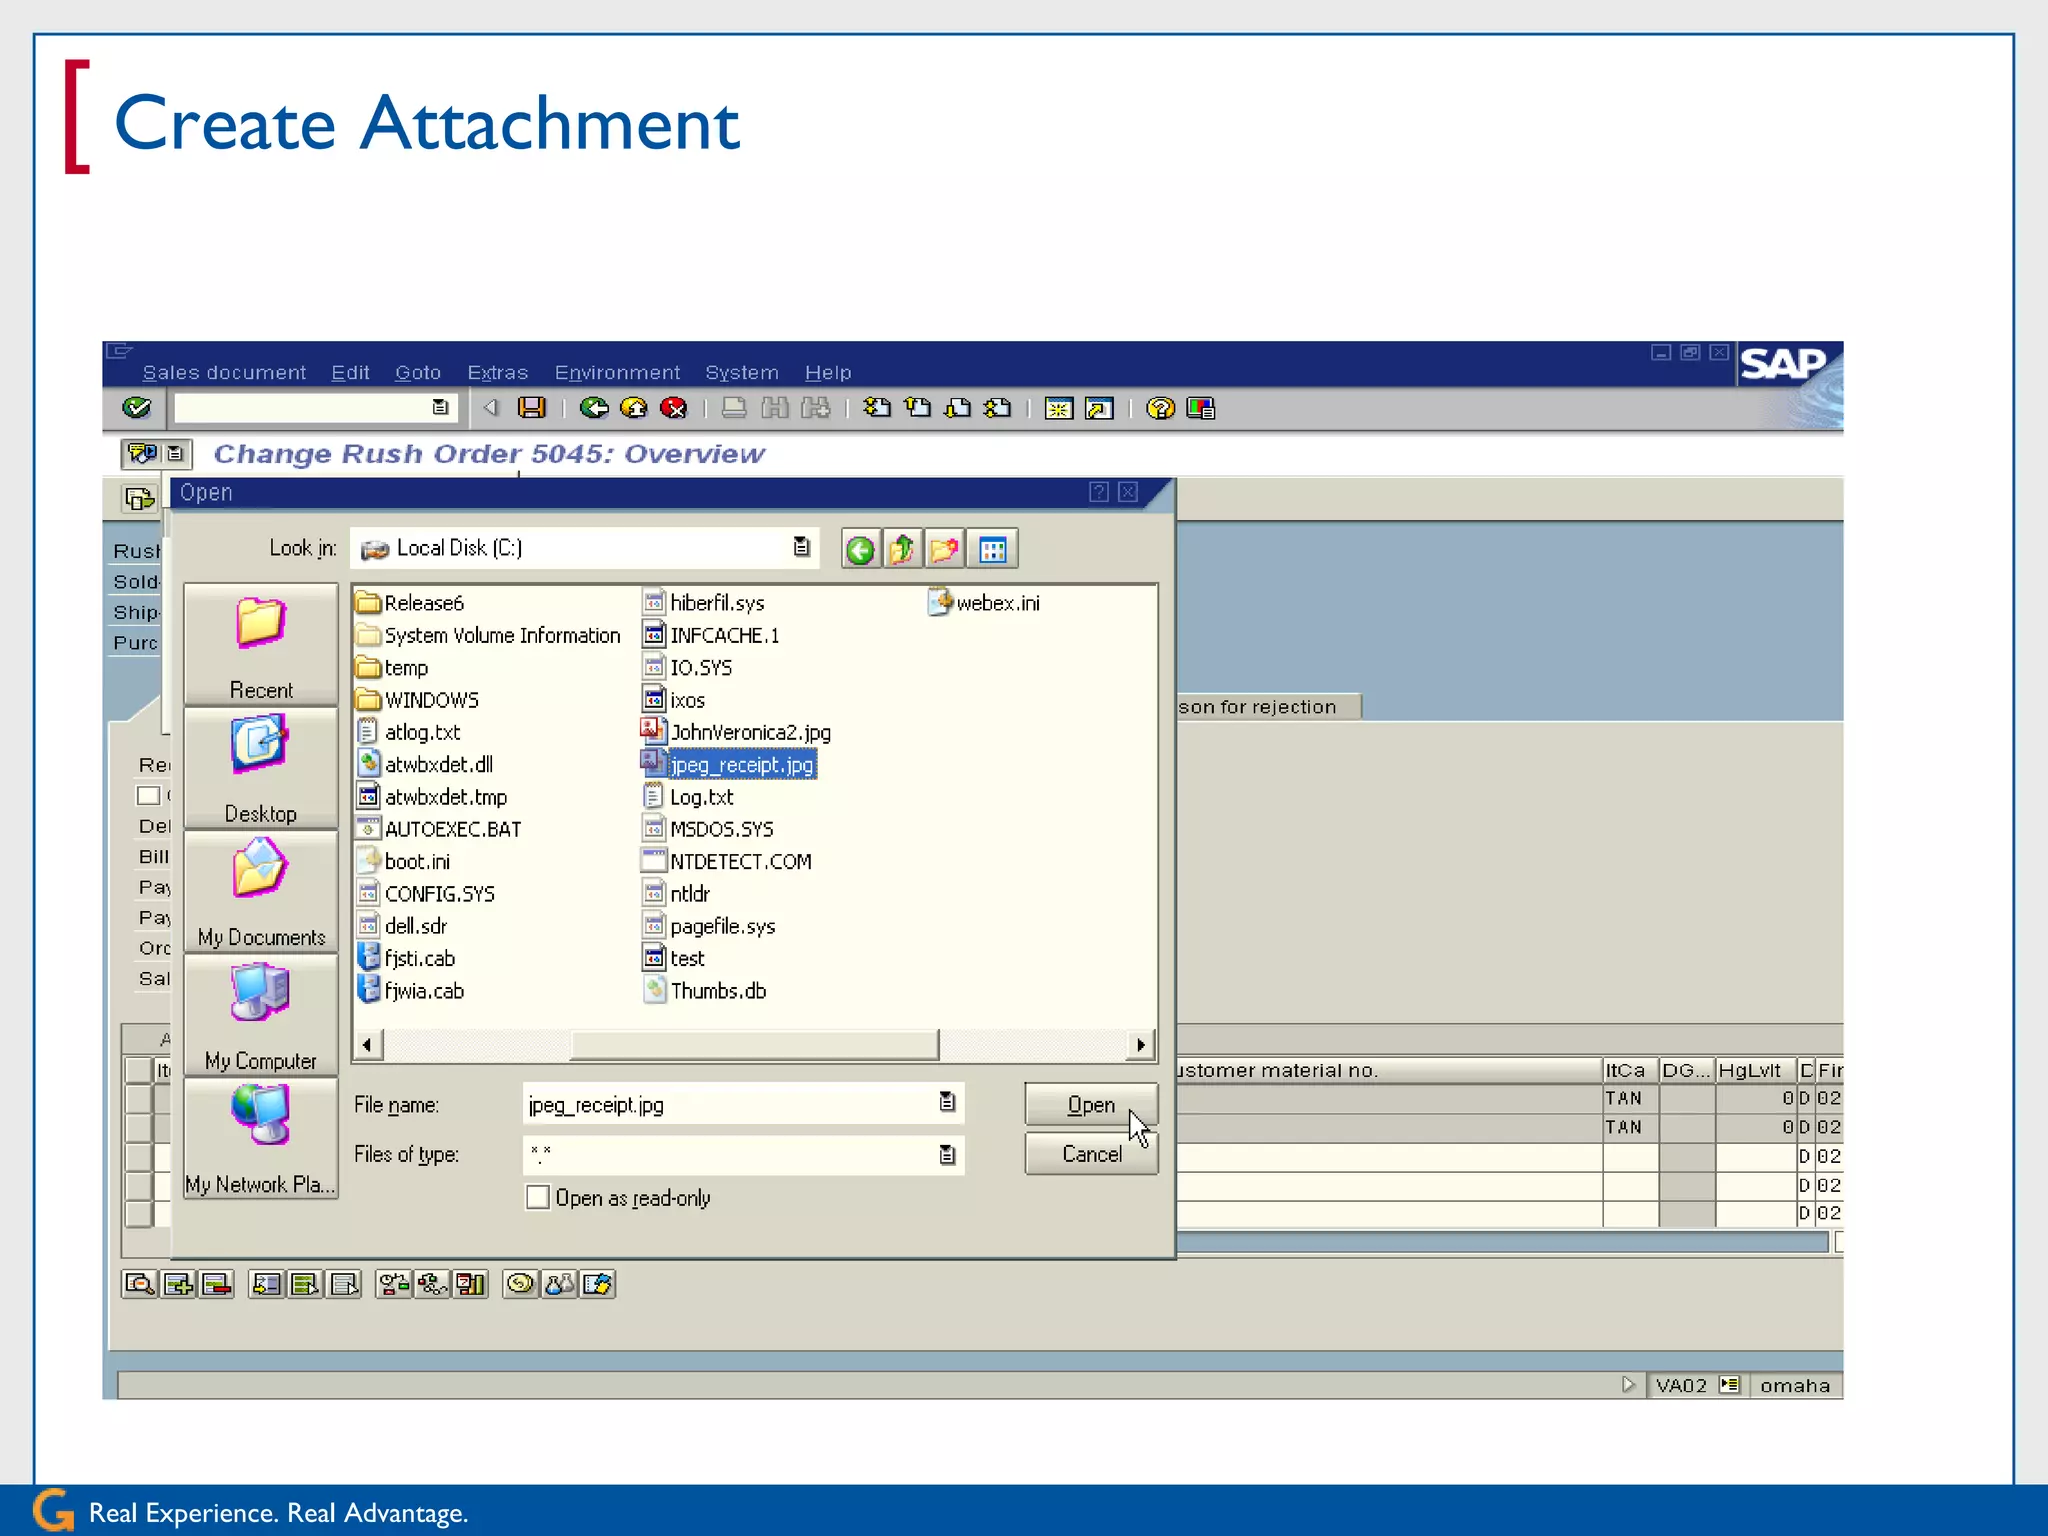The image size is (2048, 1536).
Task: Click the Cancel button in Open dialog
Action: tap(1091, 1154)
